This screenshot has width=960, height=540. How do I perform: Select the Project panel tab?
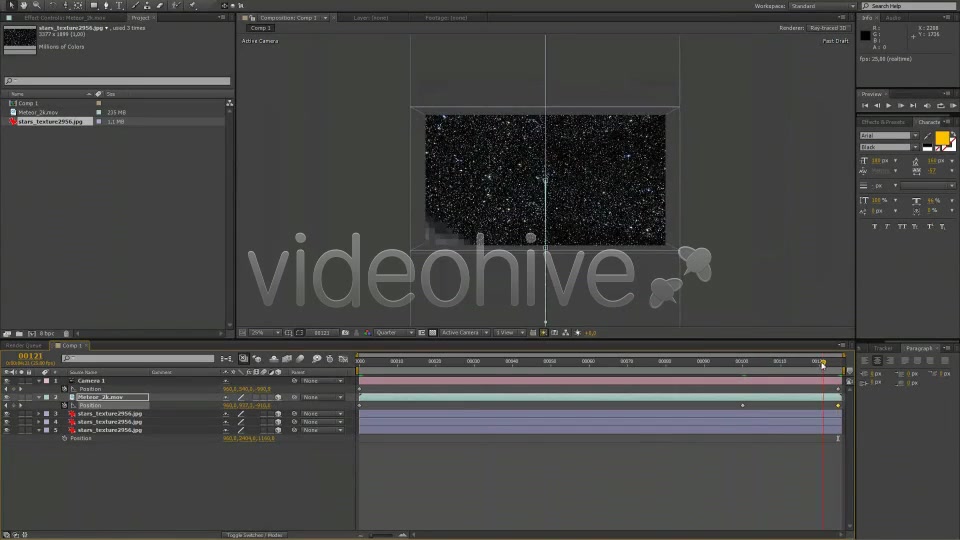pyautogui.click(x=140, y=18)
